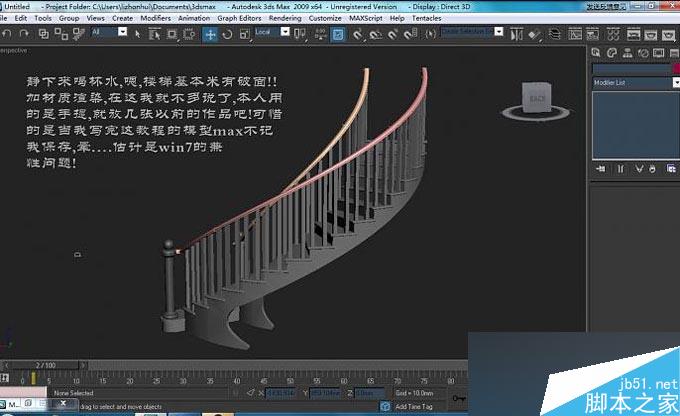Pick the Rectangular Selection Region tool
680x416 pixels.
pyautogui.click(x=172, y=34)
